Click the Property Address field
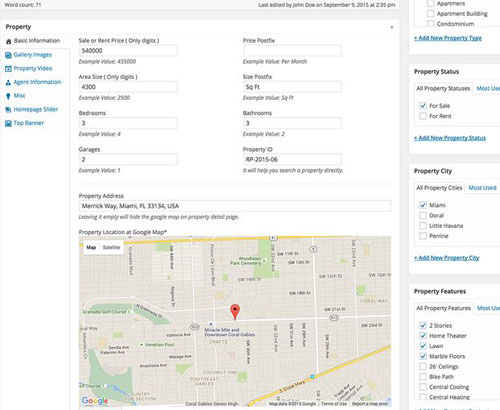 pos(235,206)
